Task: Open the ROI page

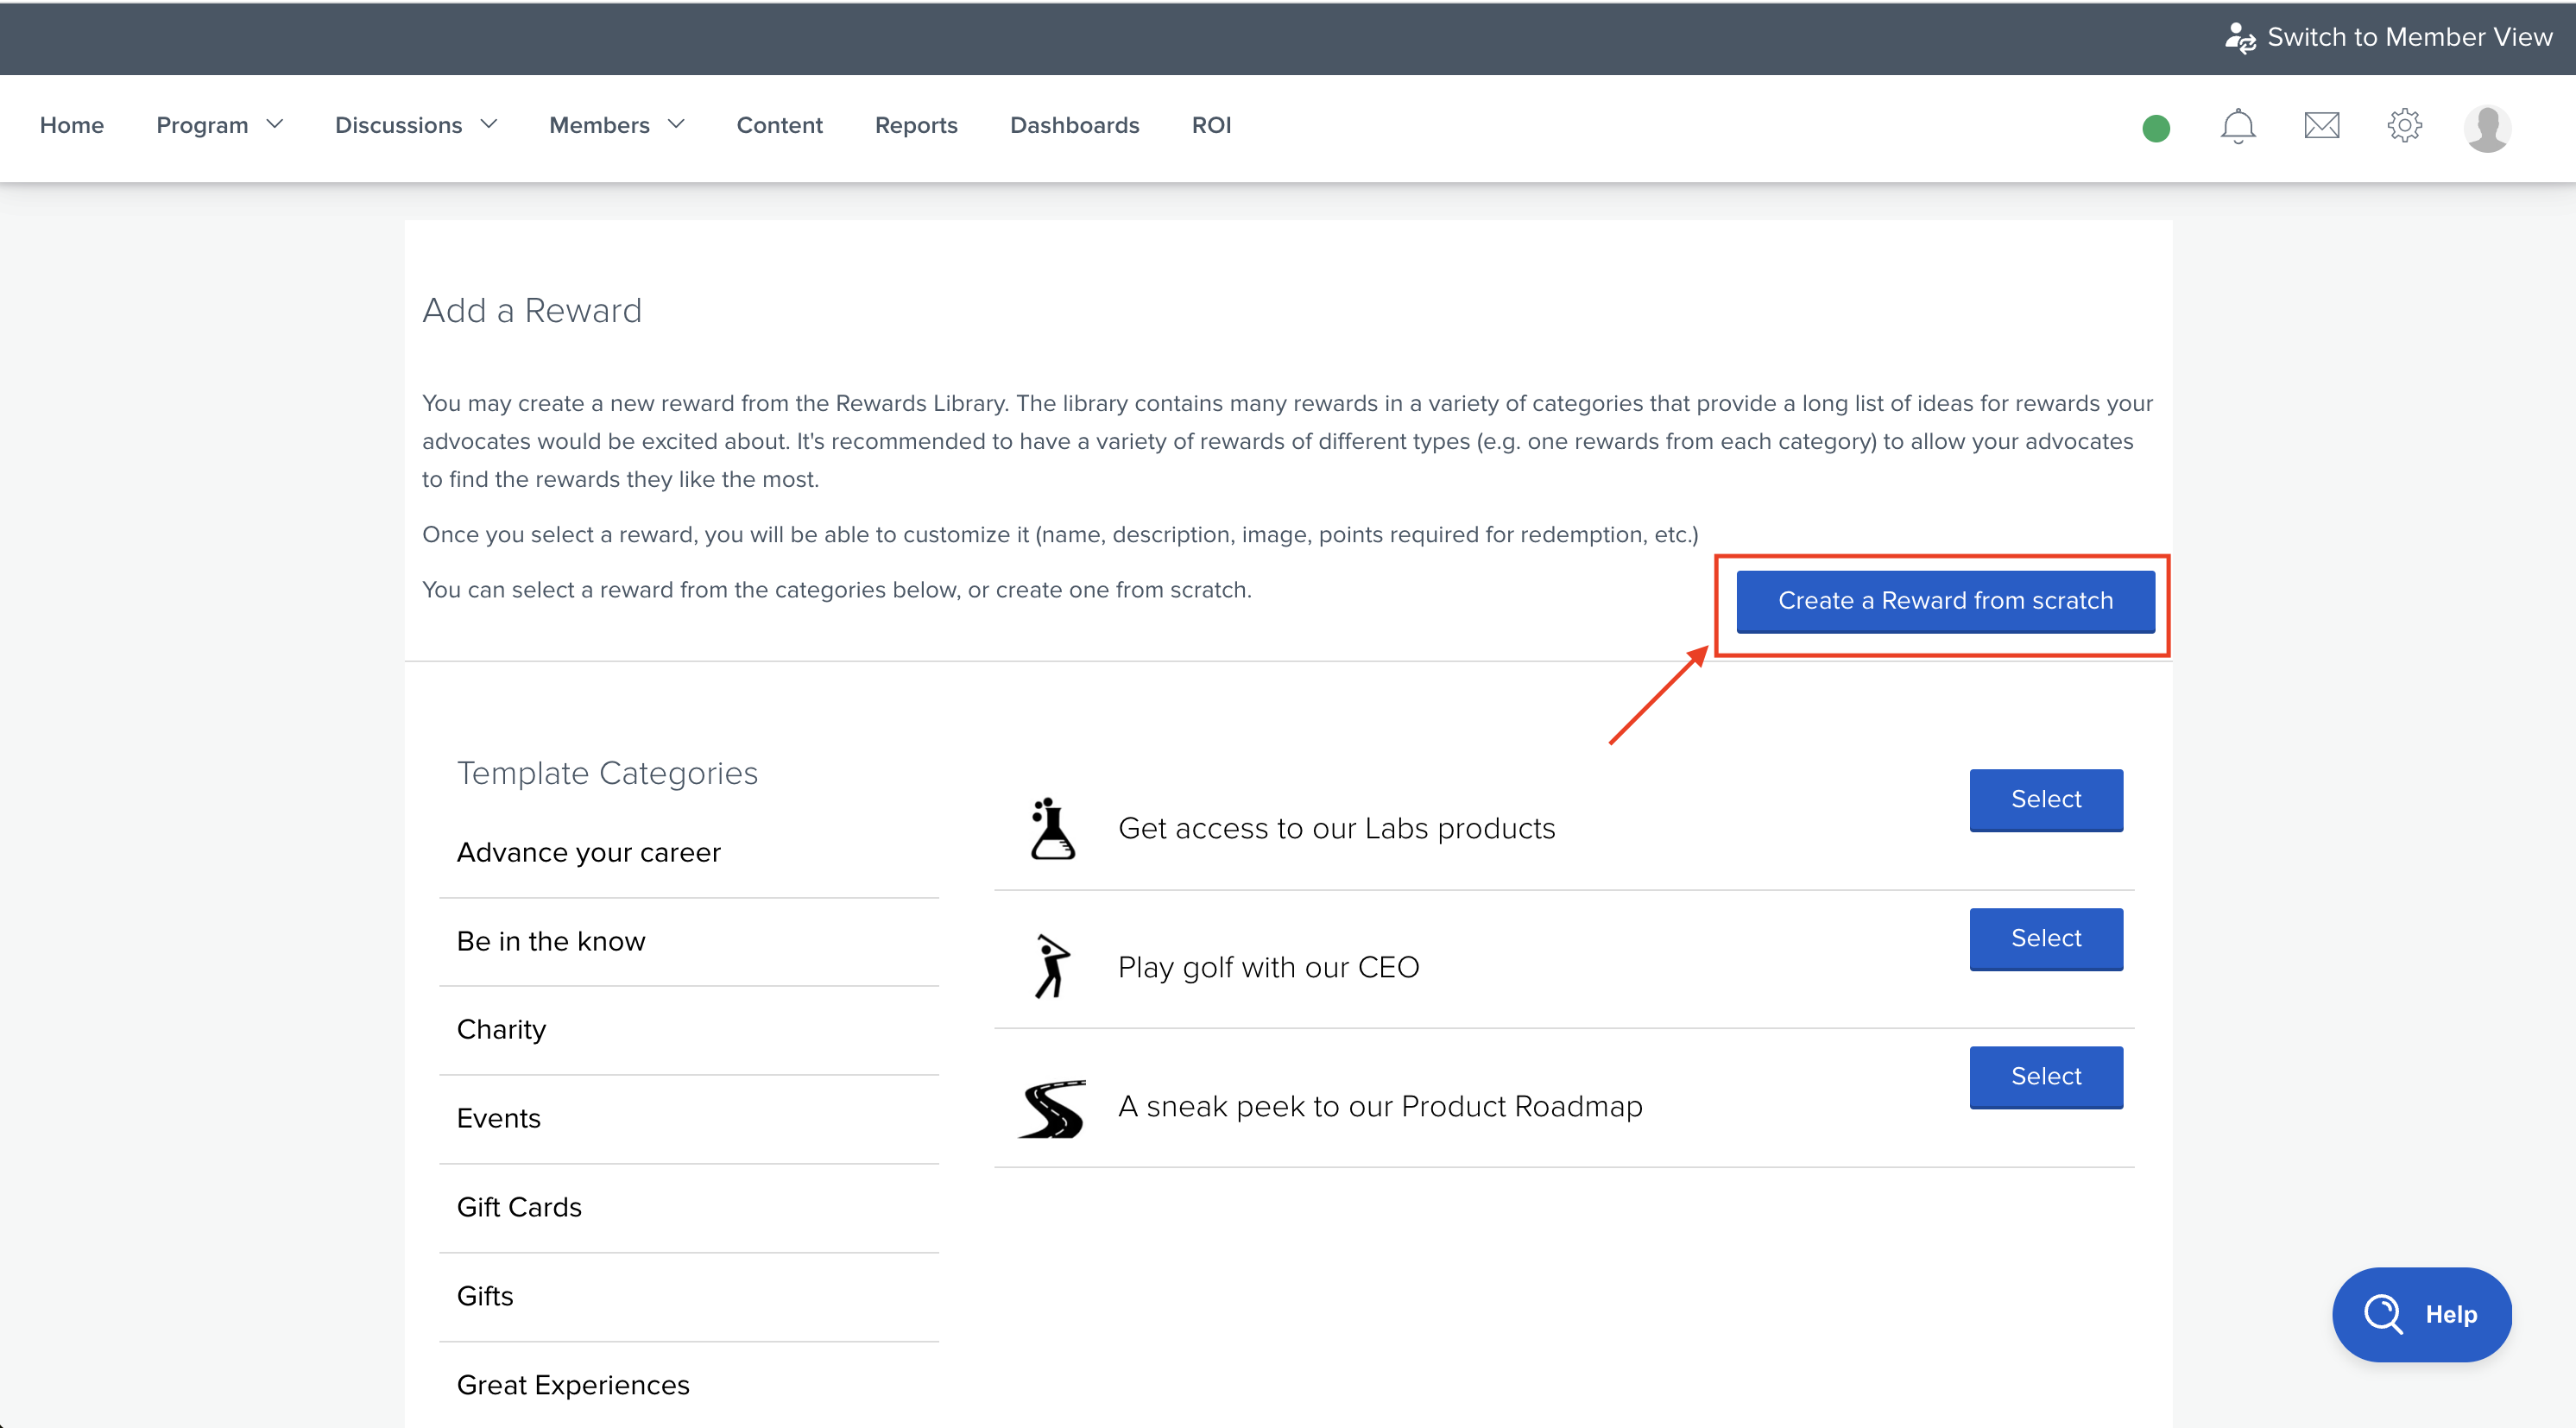Action: click(1211, 125)
